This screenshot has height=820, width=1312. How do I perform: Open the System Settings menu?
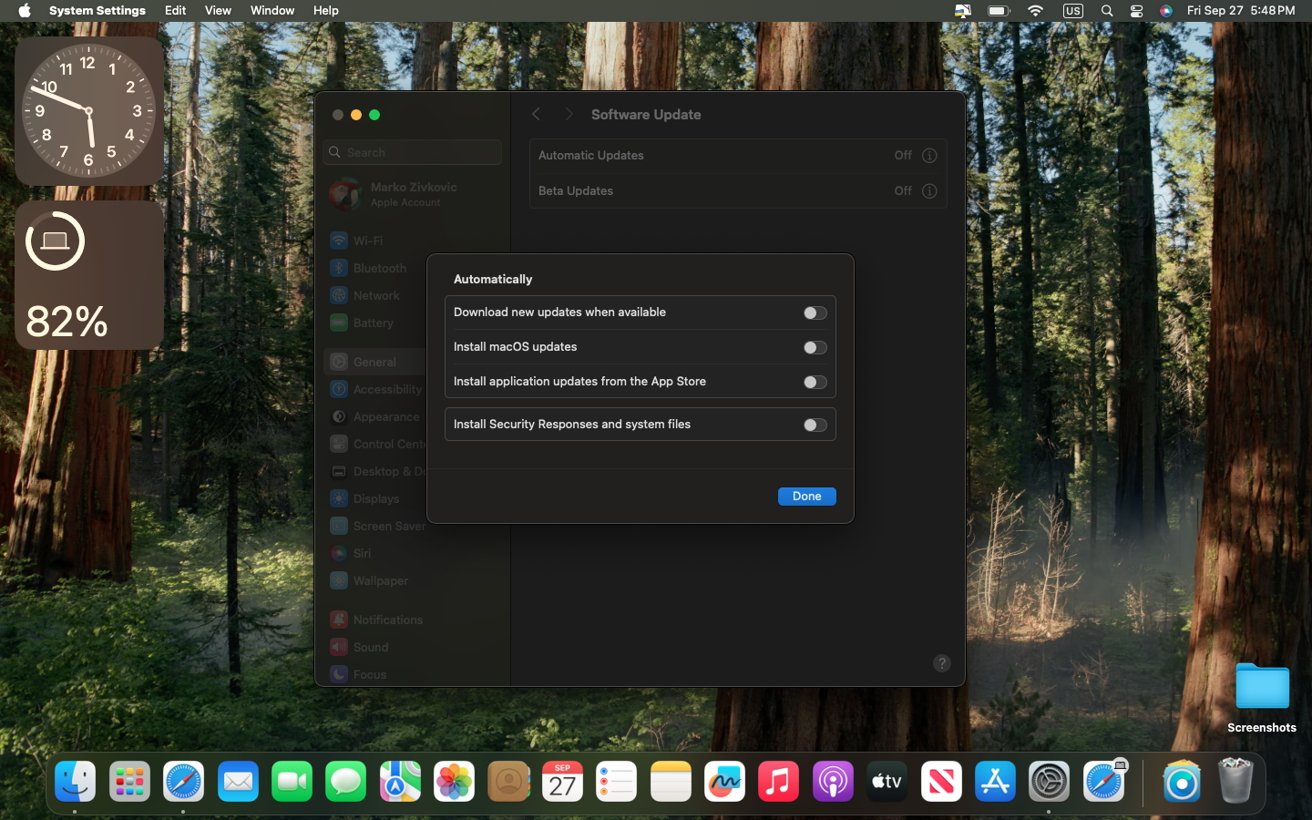point(97,10)
